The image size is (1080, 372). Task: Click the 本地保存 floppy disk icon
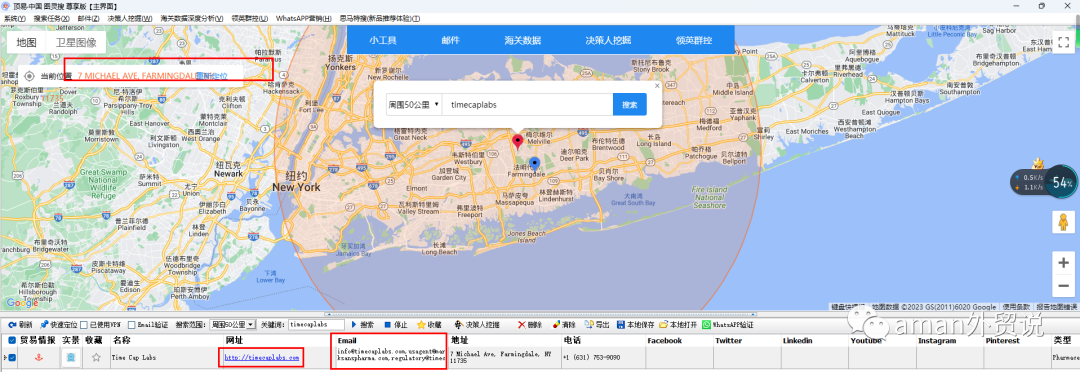(621, 324)
